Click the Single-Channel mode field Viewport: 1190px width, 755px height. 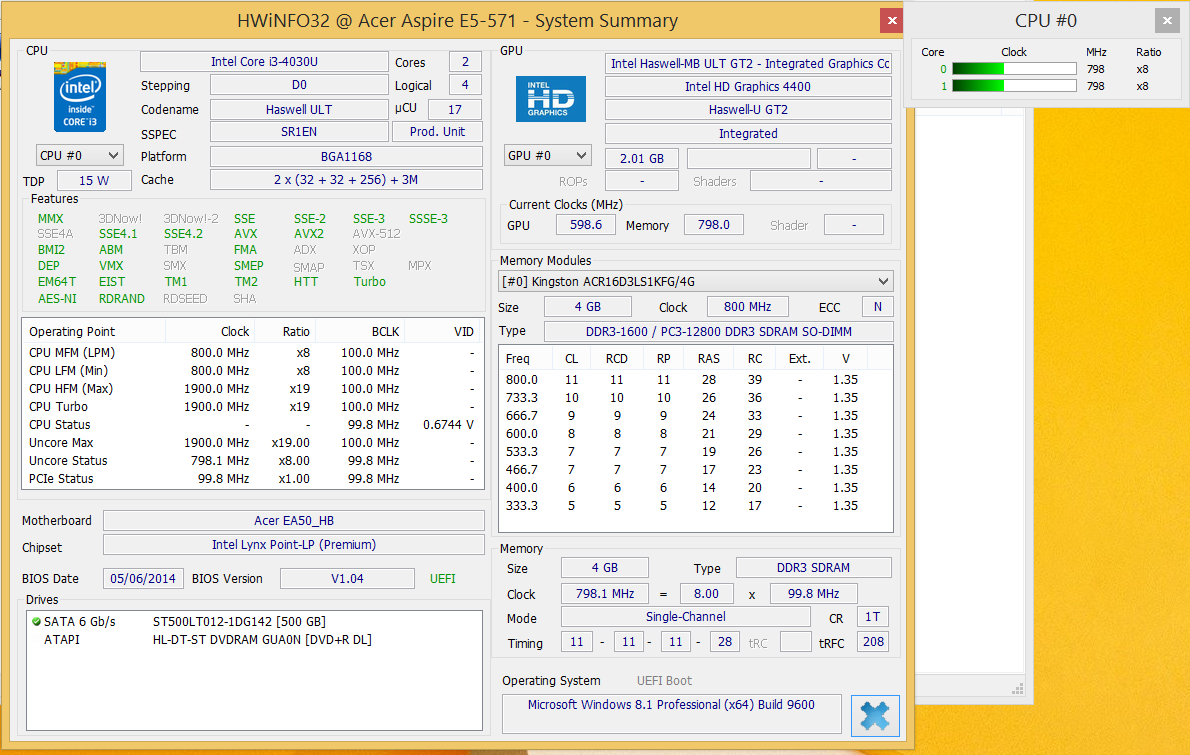pos(685,617)
